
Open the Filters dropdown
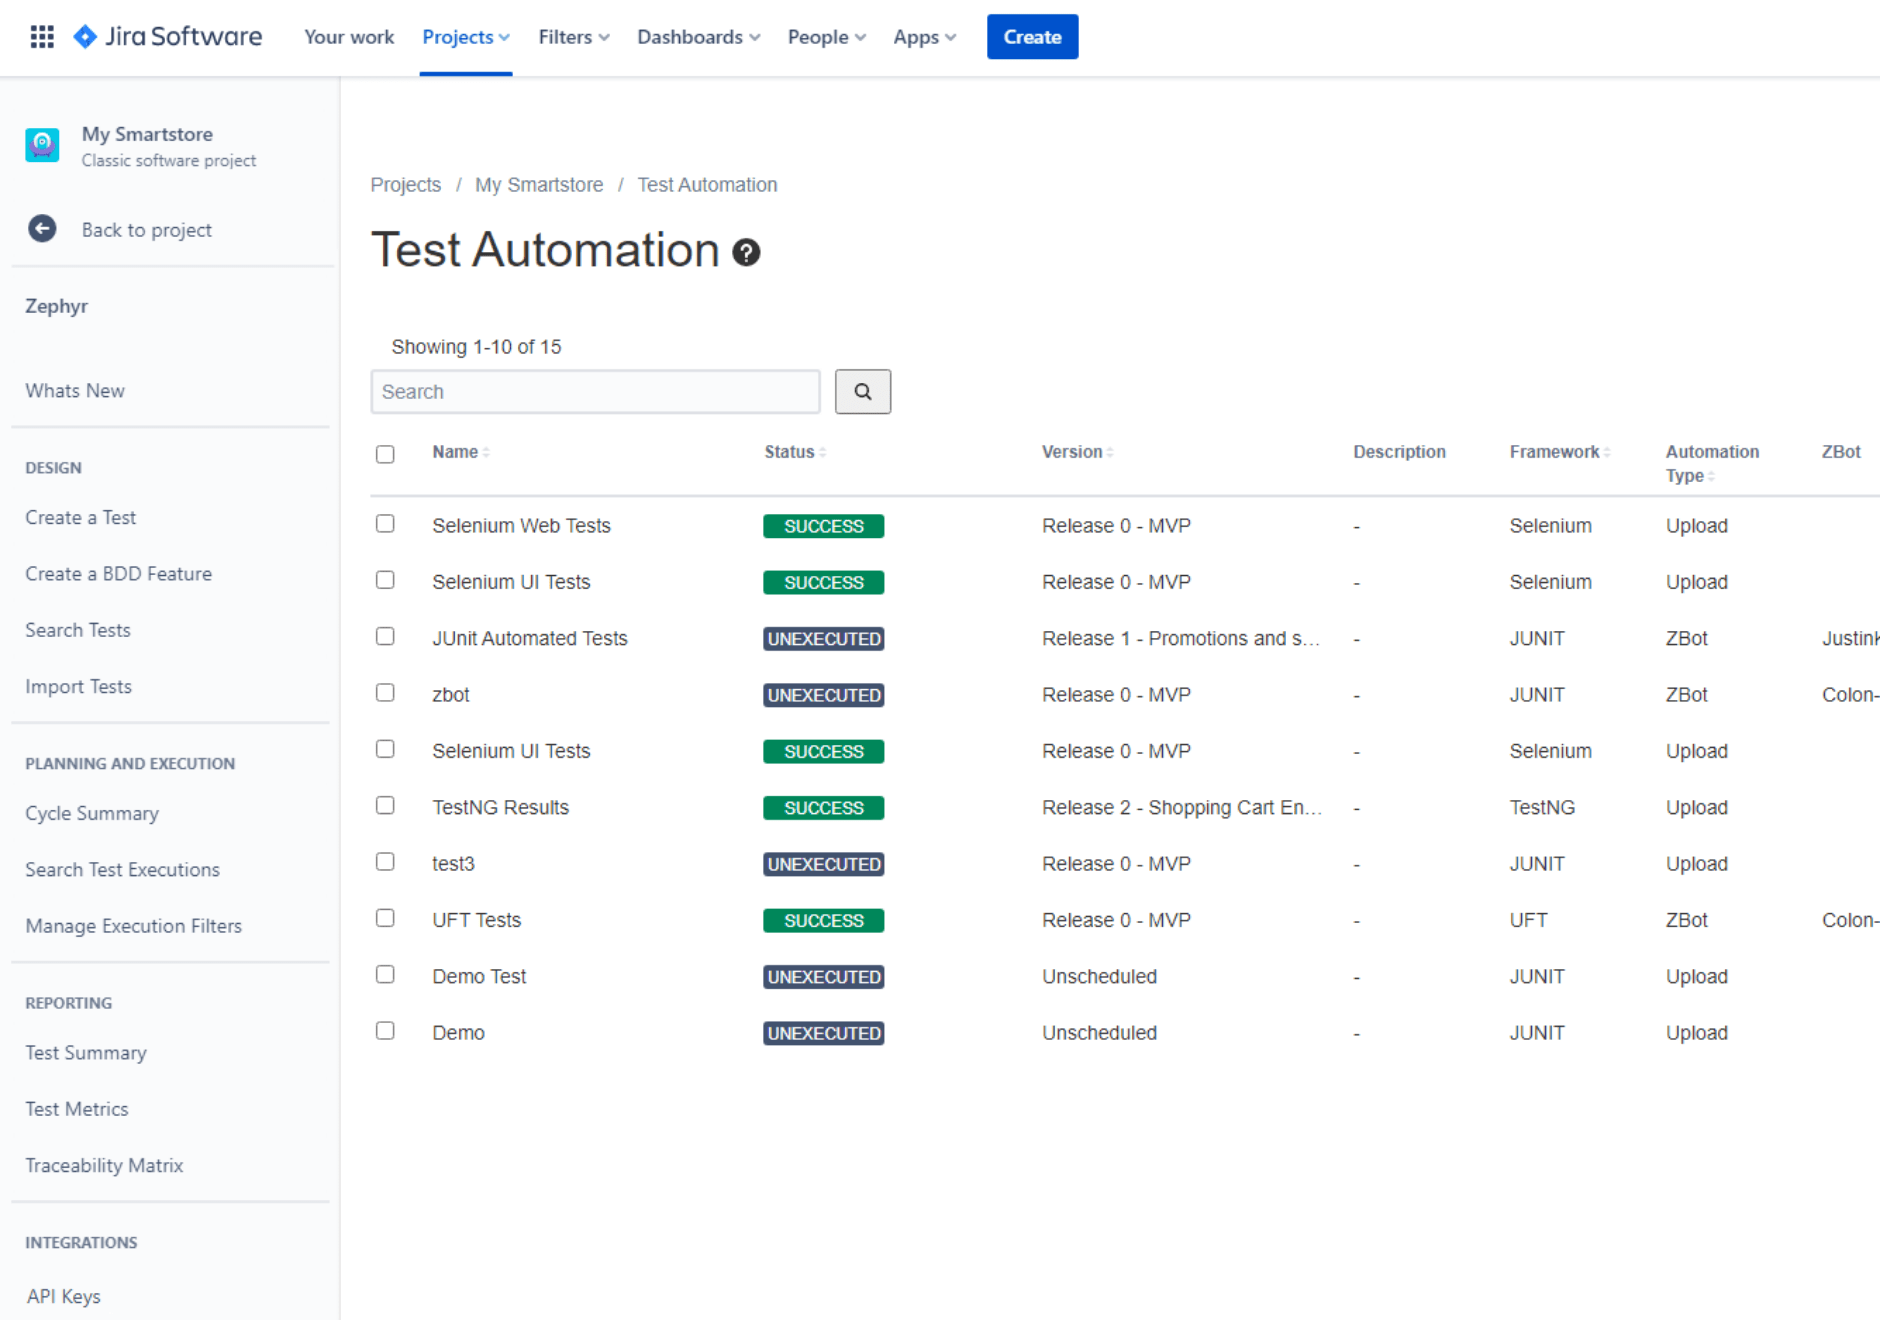[573, 37]
